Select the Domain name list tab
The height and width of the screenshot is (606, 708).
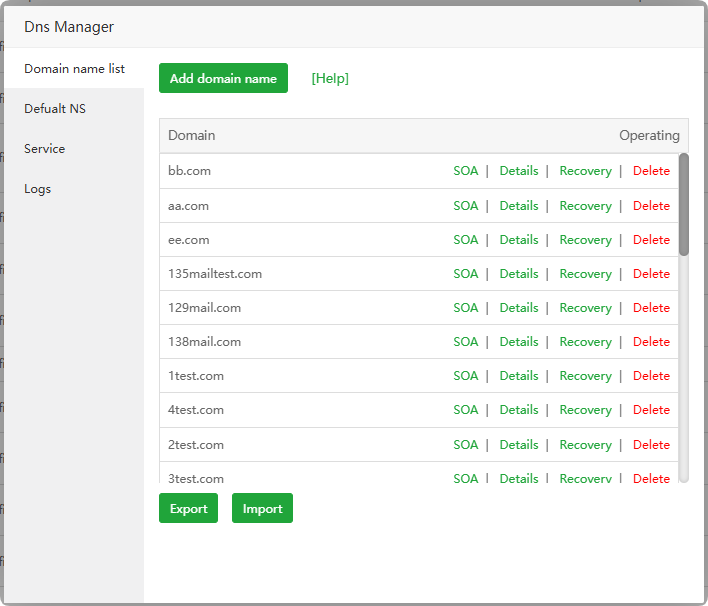click(x=75, y=68)
